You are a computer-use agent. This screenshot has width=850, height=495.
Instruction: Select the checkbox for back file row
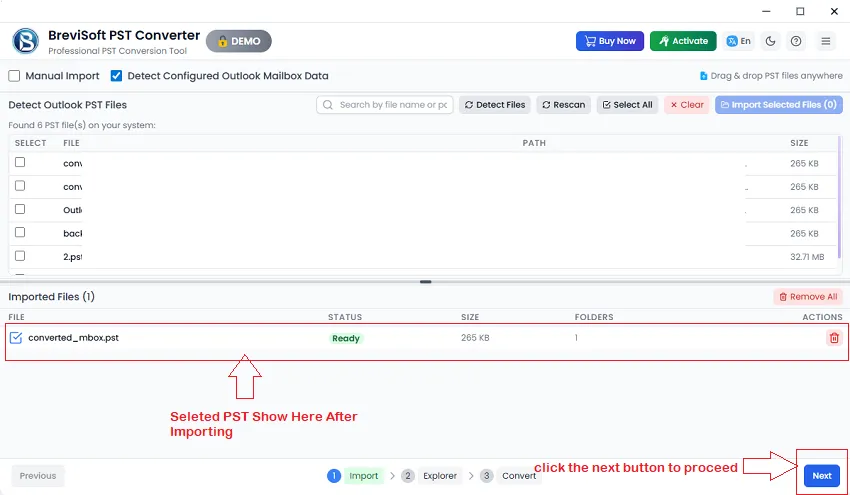click(x=20, y=233)
